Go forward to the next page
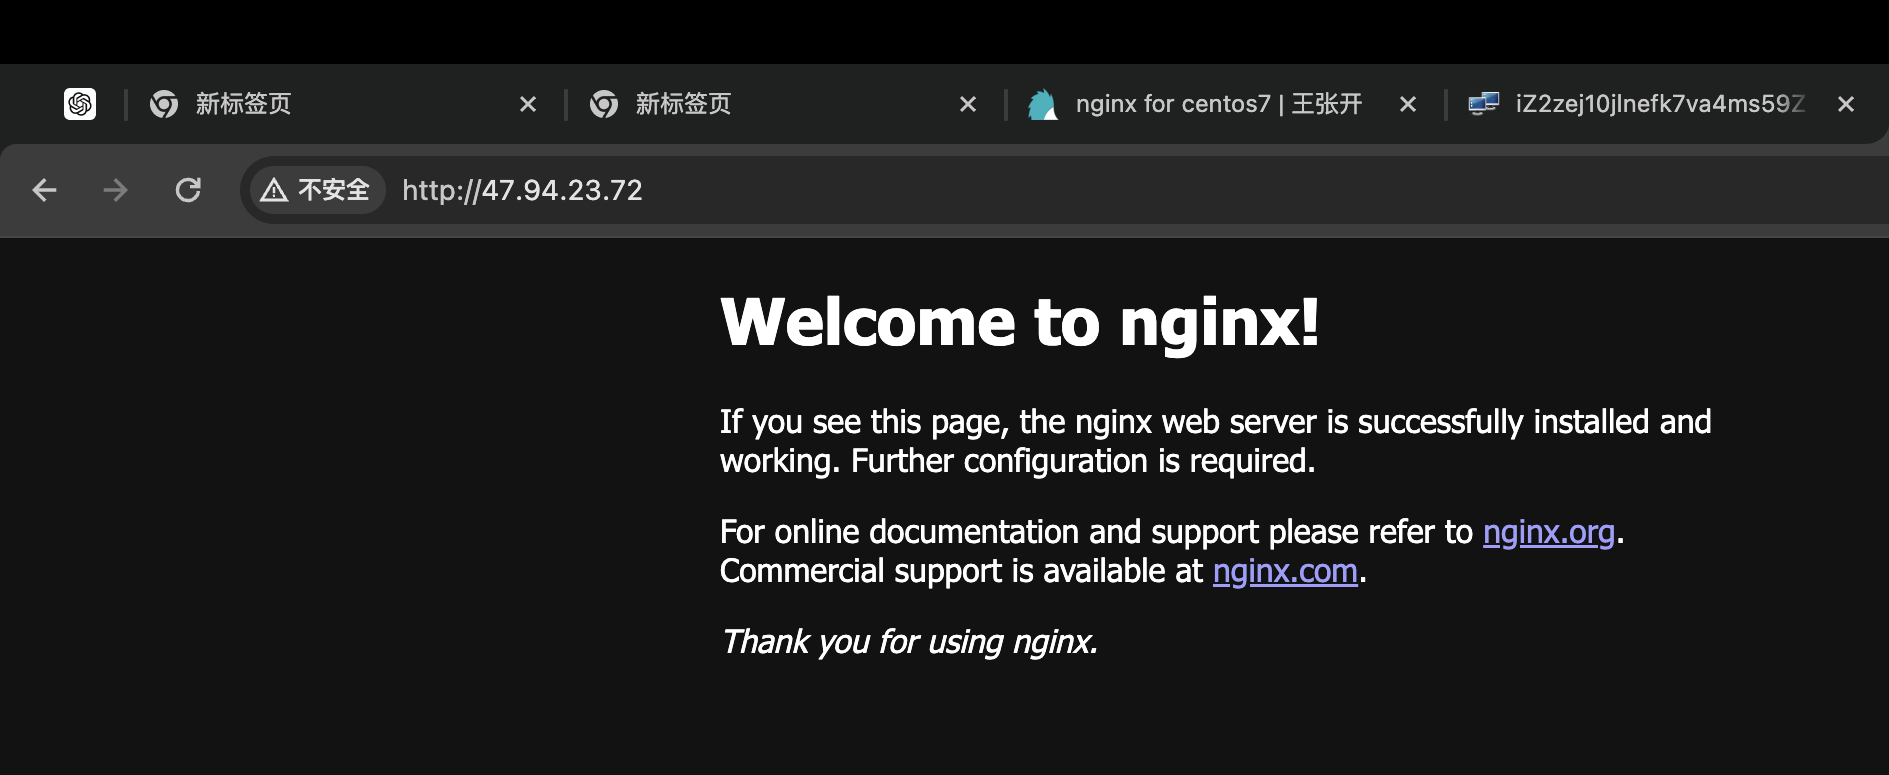The image size is (1889, 775). [x=116, y=190]
